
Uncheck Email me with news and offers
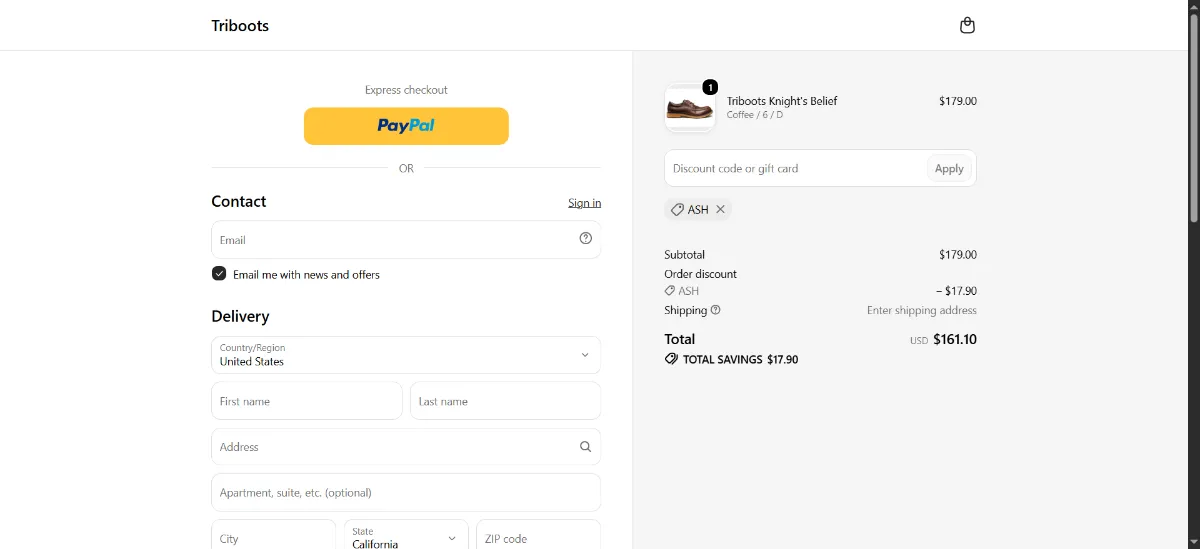coord(219,274)
